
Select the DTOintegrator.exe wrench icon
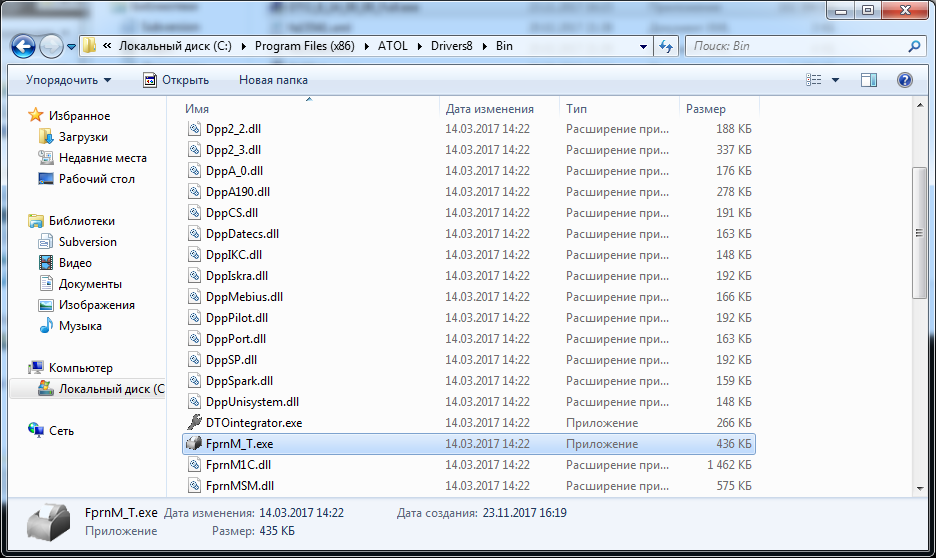(195, 423)
